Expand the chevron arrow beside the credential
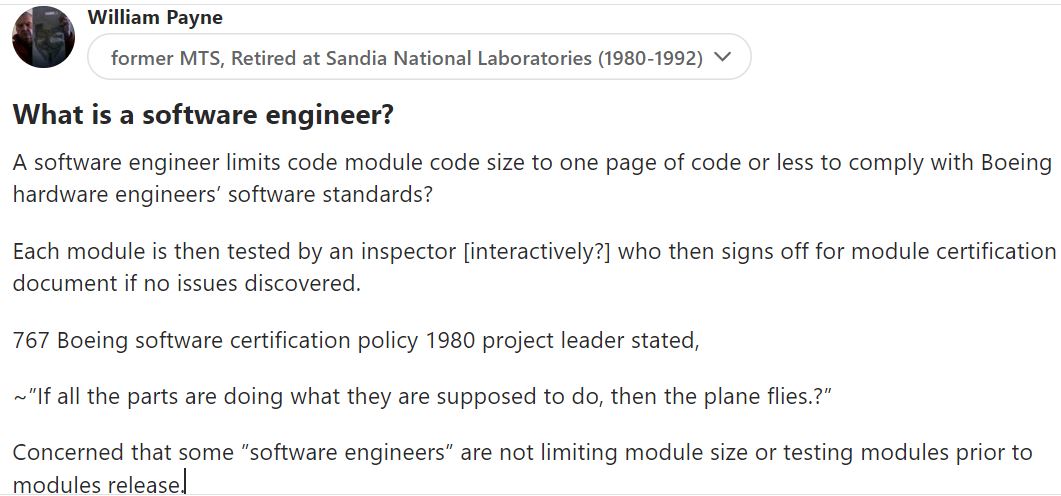Screen dimensions: 1061x496 [722, 58]
